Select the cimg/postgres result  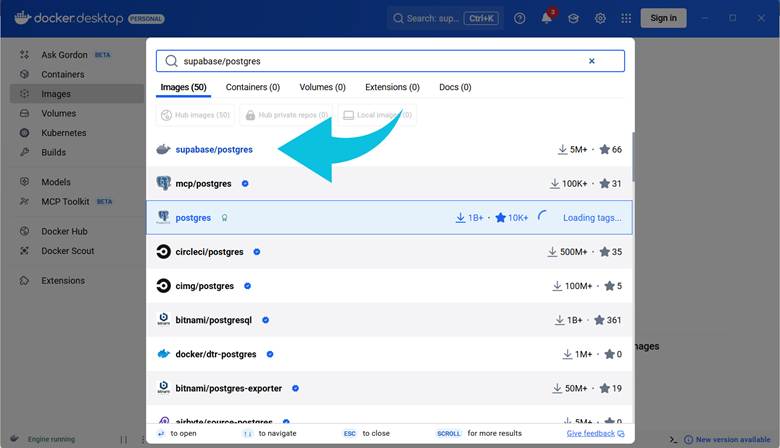(389, 286)
